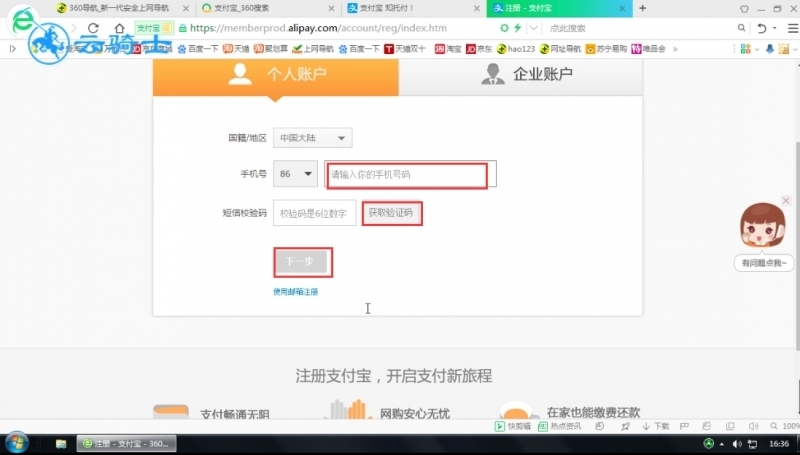Click the 有问题点我 help assistant
The image size is (800, 455).
(763, 263)
